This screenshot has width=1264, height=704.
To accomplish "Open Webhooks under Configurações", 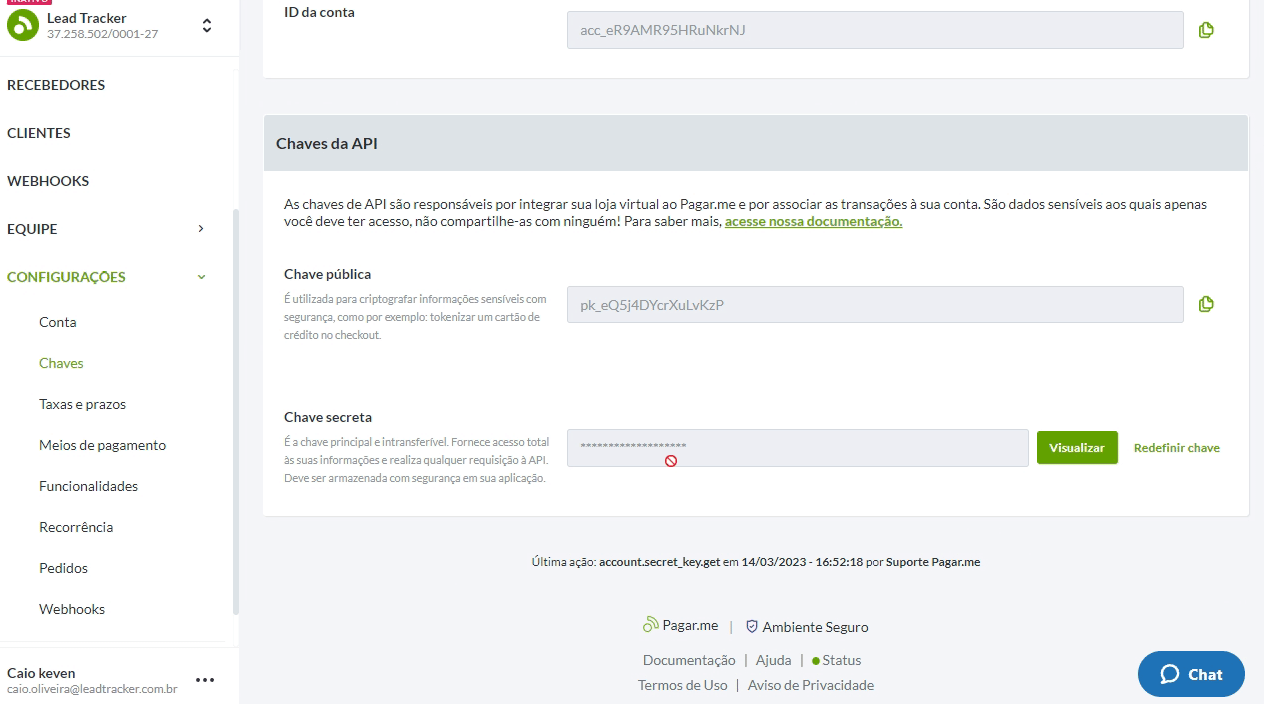I will (72, 609).
